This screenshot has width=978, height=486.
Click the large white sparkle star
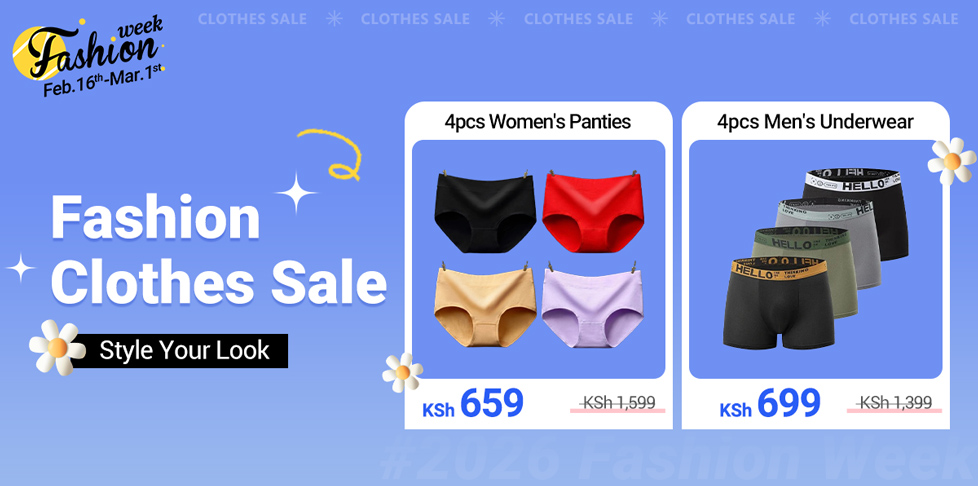point(296,193)
